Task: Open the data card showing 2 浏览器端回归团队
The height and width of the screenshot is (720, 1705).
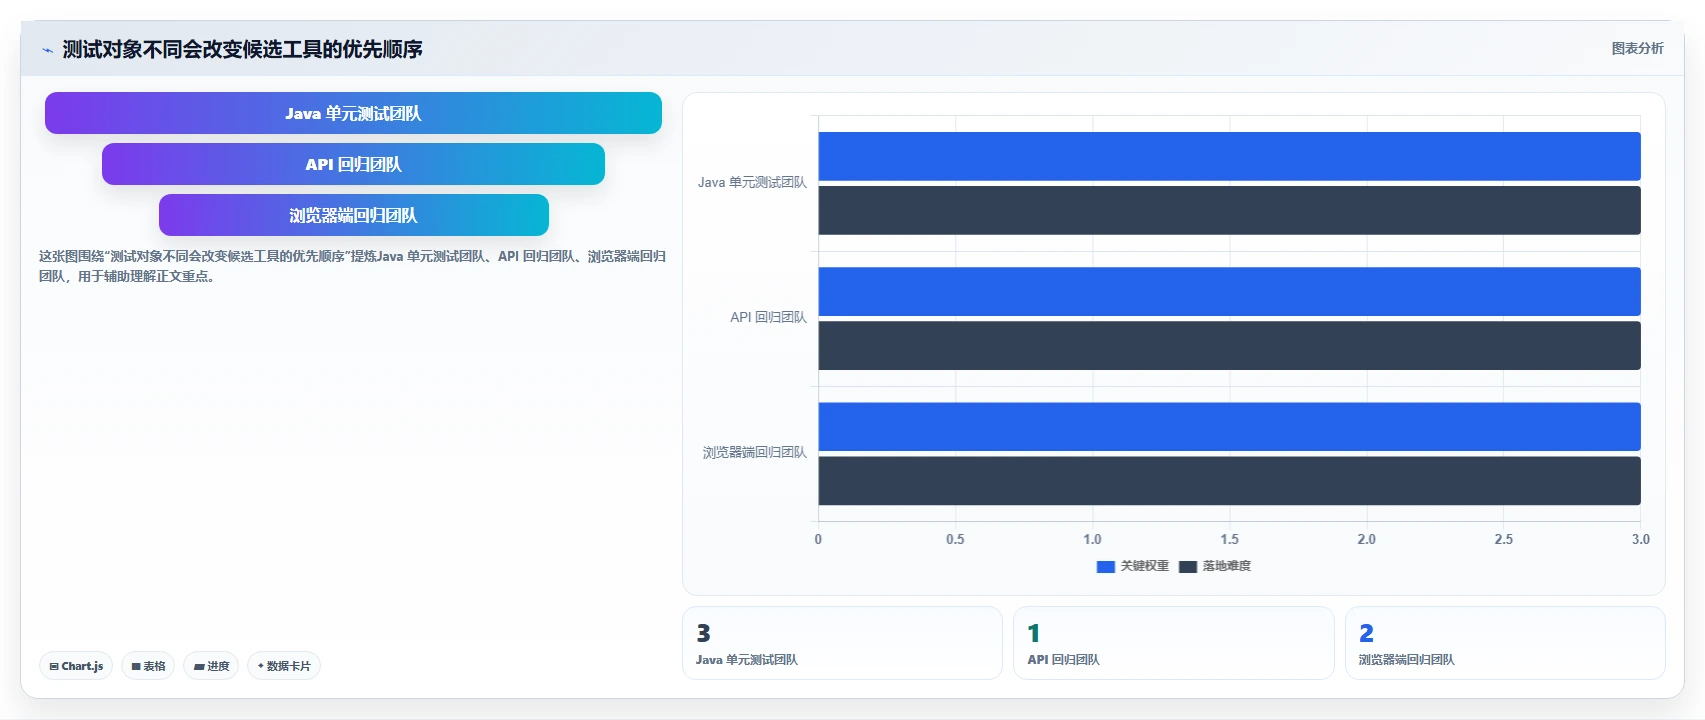Action: tap(1505, 643)
